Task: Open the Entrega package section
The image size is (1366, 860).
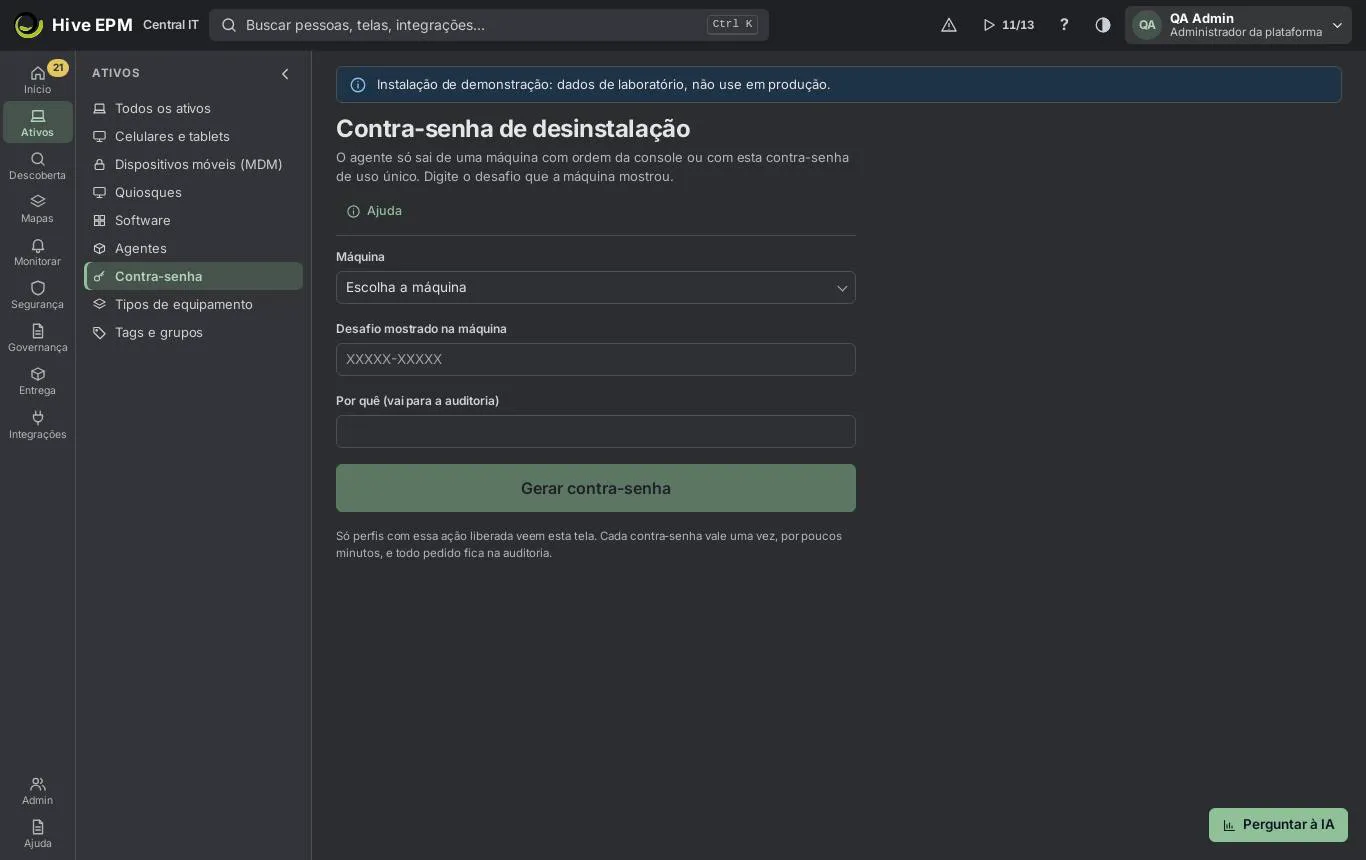Action: [38, 380]
